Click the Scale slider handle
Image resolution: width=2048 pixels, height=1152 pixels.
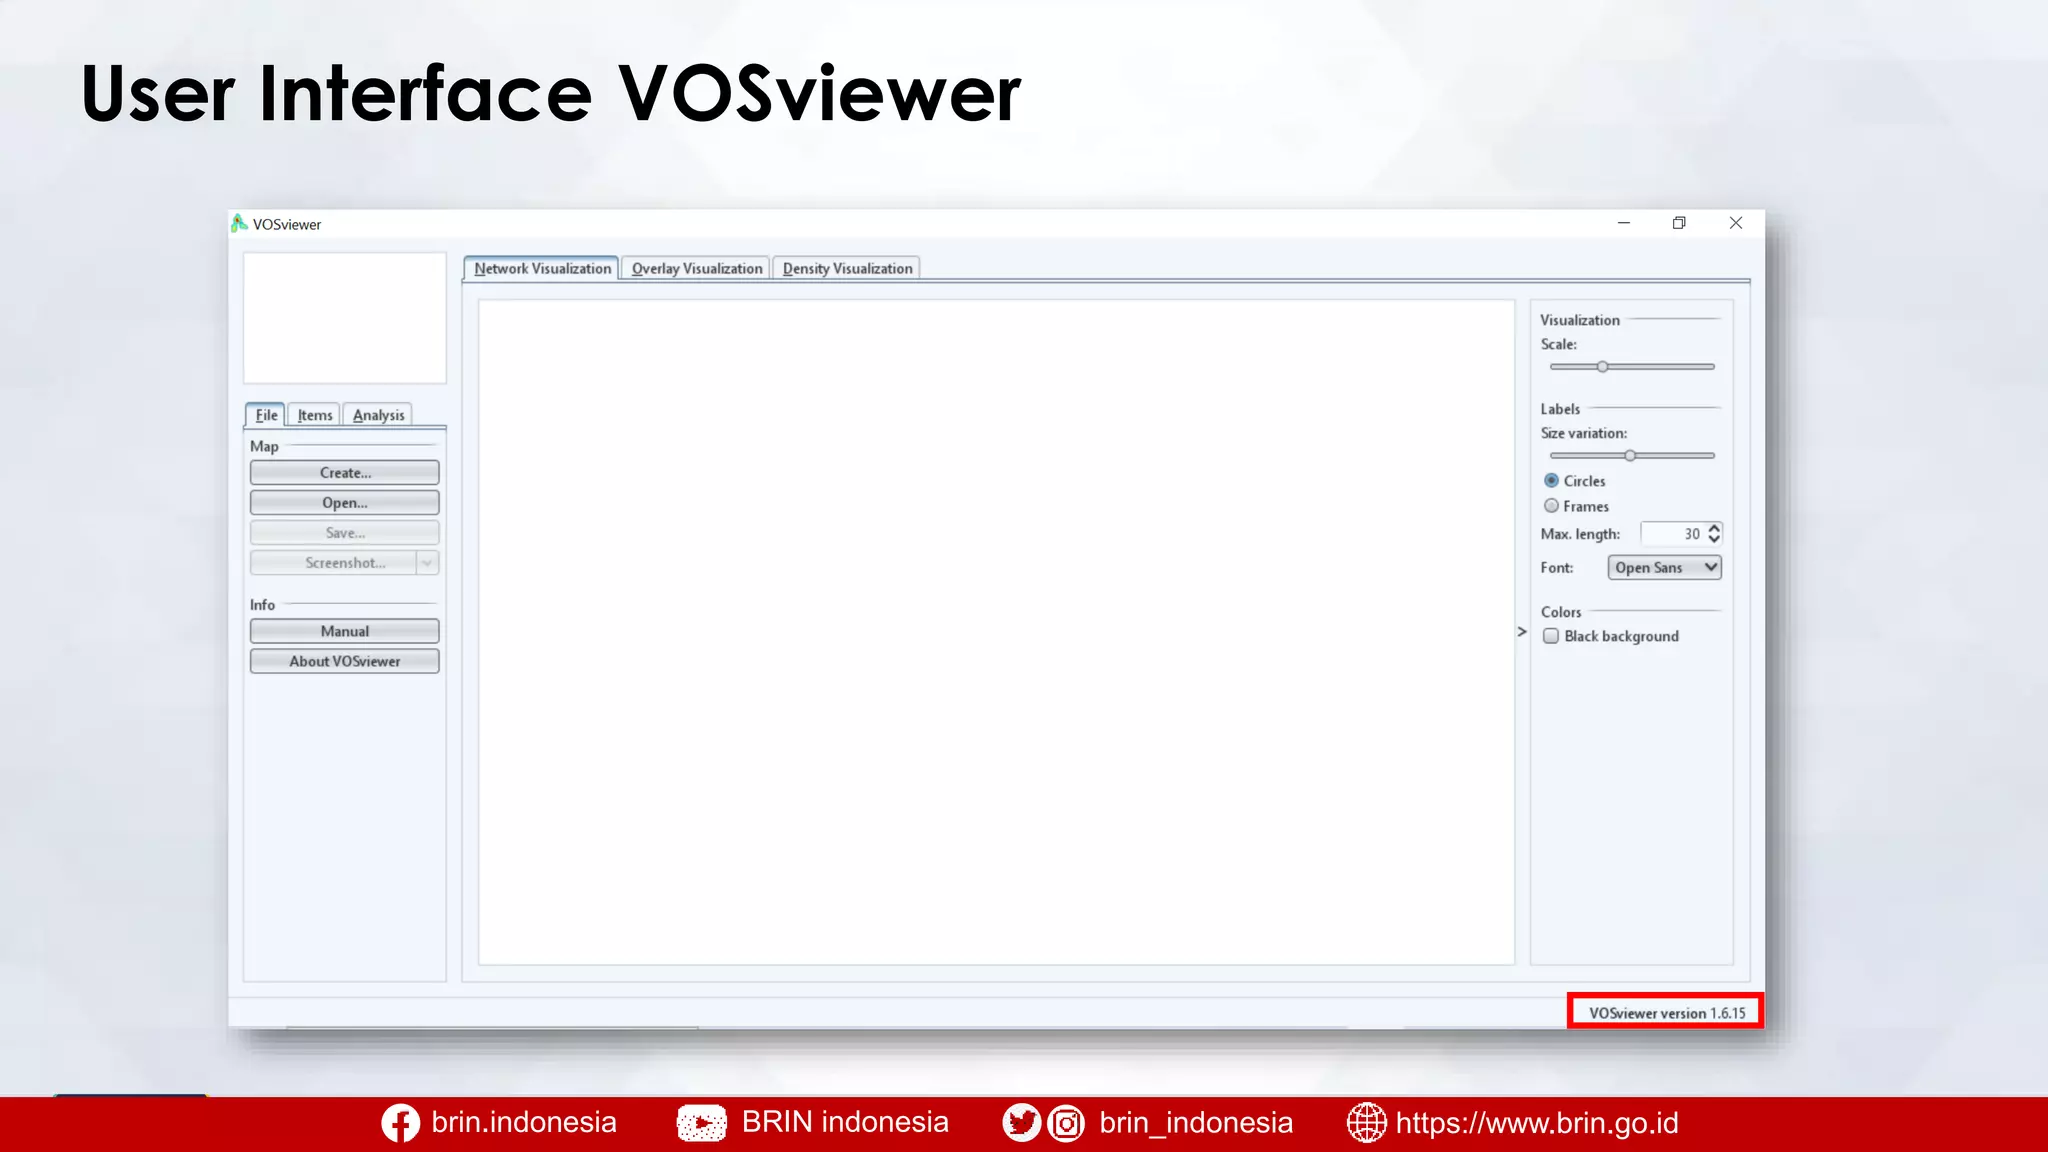click(x=1602, y=367)
